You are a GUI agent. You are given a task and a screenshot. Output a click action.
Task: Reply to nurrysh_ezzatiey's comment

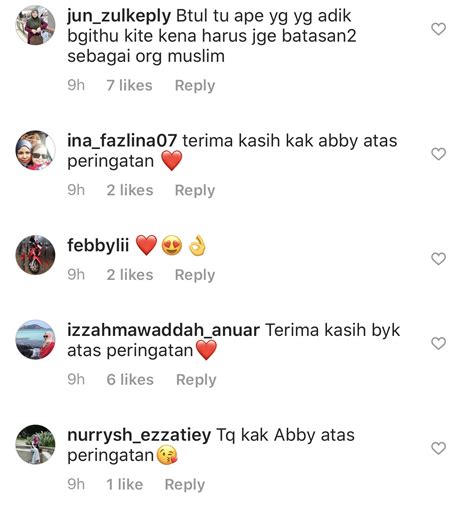click(x=185, y=484)
